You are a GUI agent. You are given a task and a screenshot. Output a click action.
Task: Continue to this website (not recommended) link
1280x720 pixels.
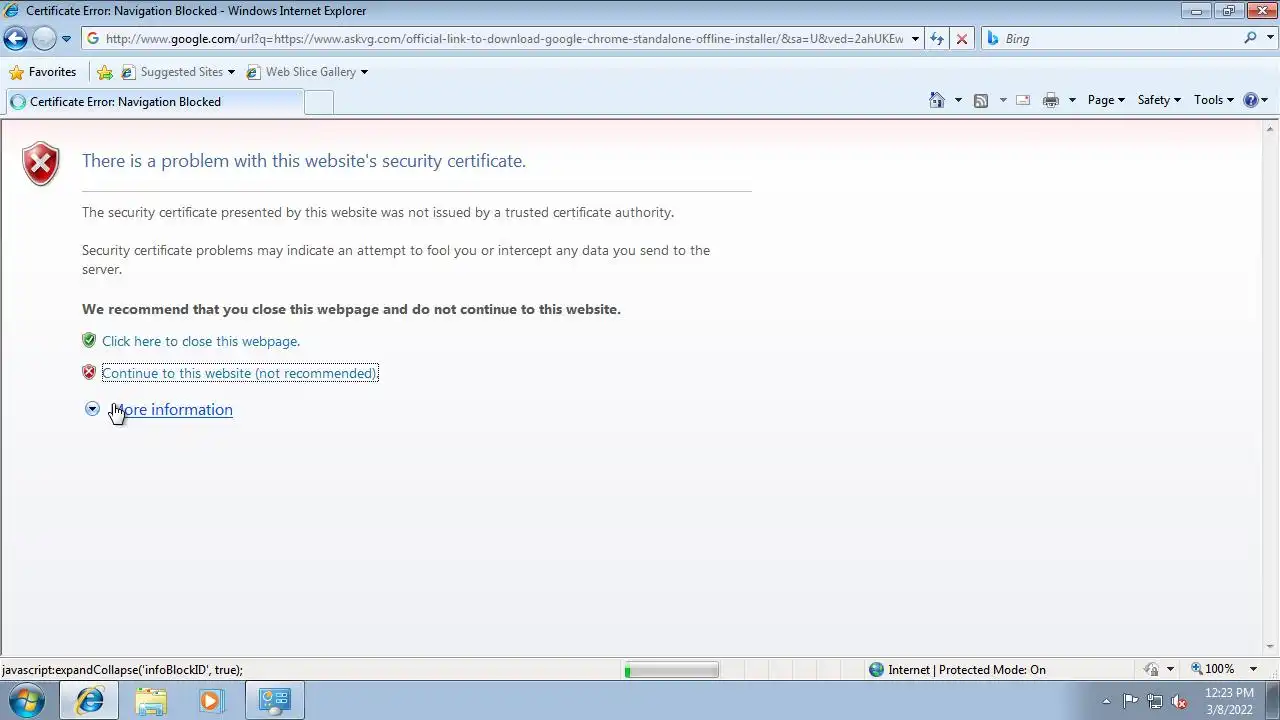pos(240,373)
